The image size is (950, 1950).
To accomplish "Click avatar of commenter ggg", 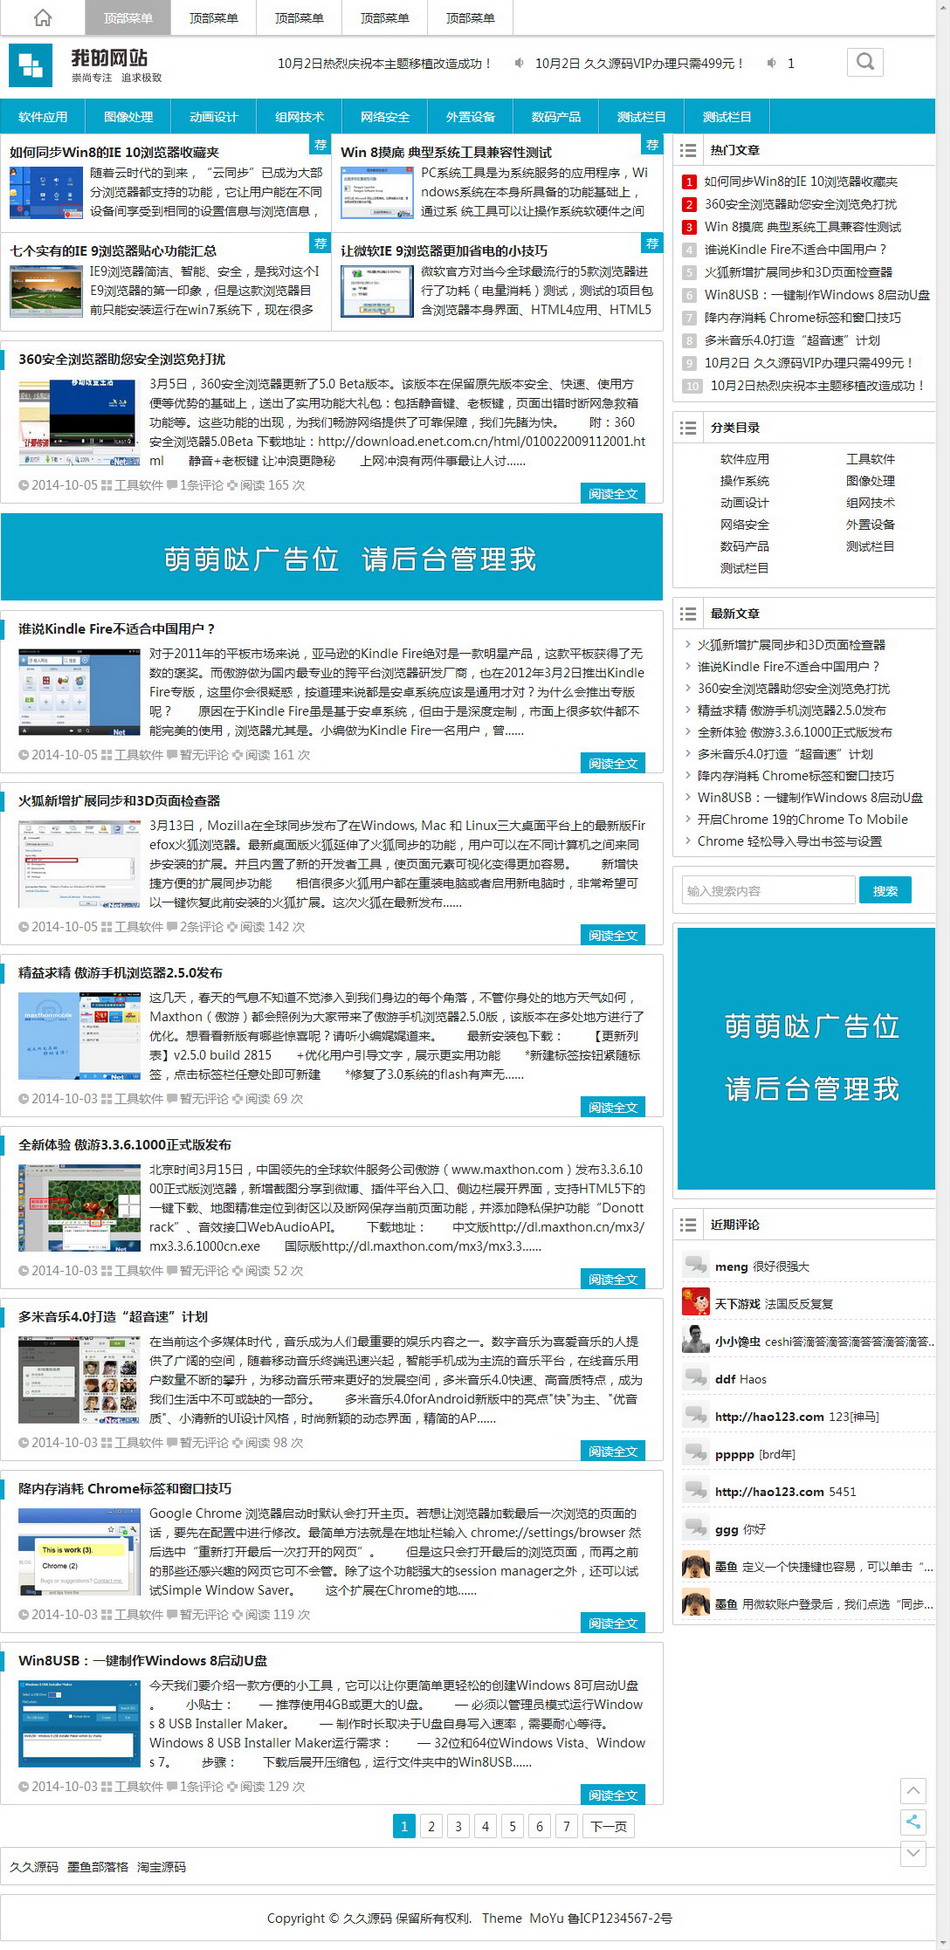I will 695,1527.
